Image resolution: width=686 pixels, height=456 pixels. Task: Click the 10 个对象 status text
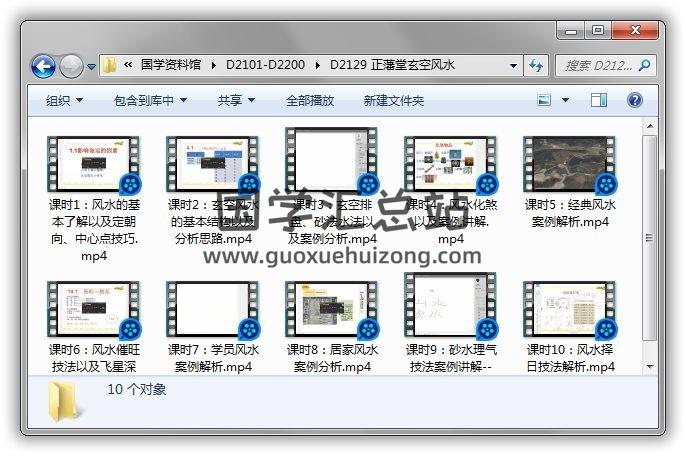137,389
